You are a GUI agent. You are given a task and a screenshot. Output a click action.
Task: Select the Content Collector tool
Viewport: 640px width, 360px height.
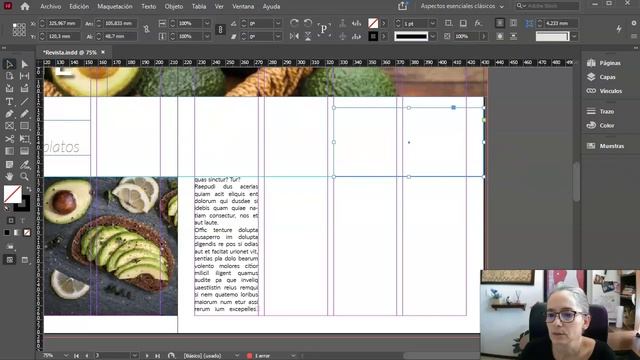click(x=9, y=89)
